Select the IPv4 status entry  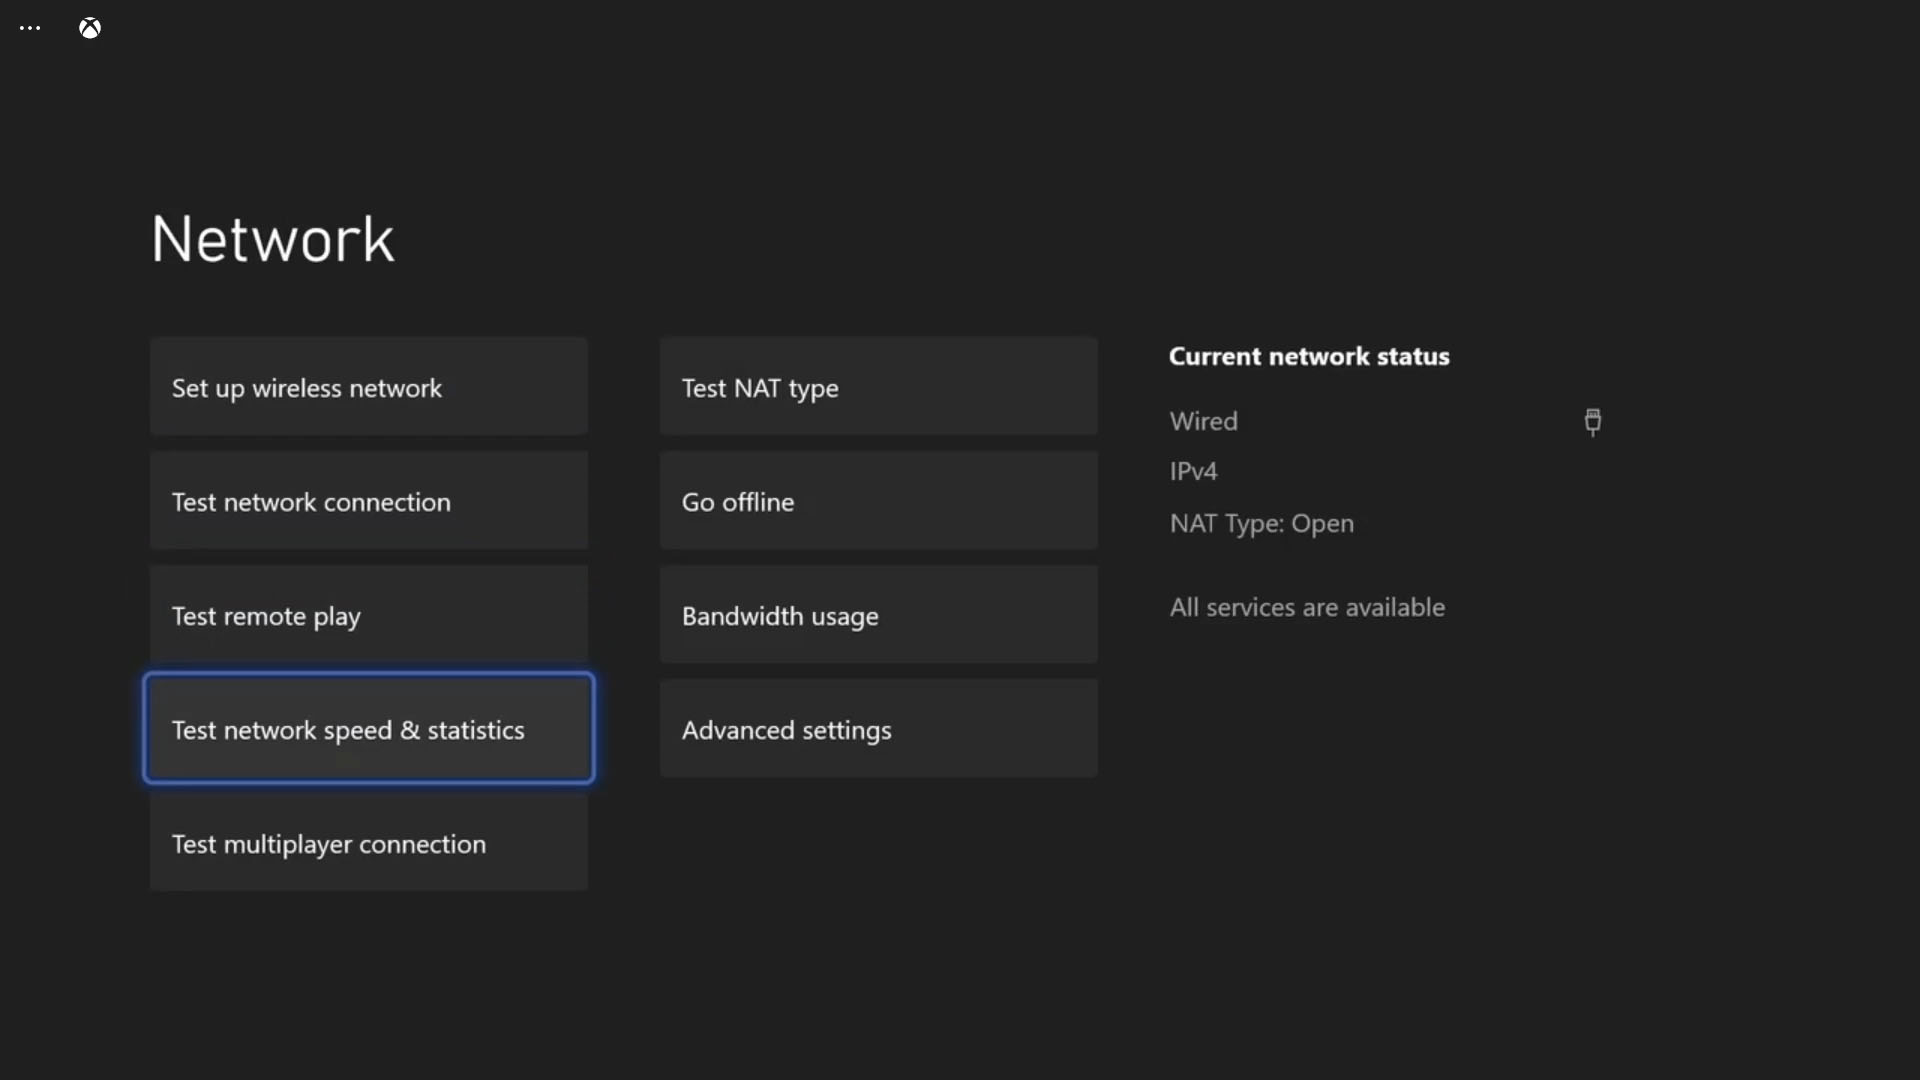point(1193,470)
